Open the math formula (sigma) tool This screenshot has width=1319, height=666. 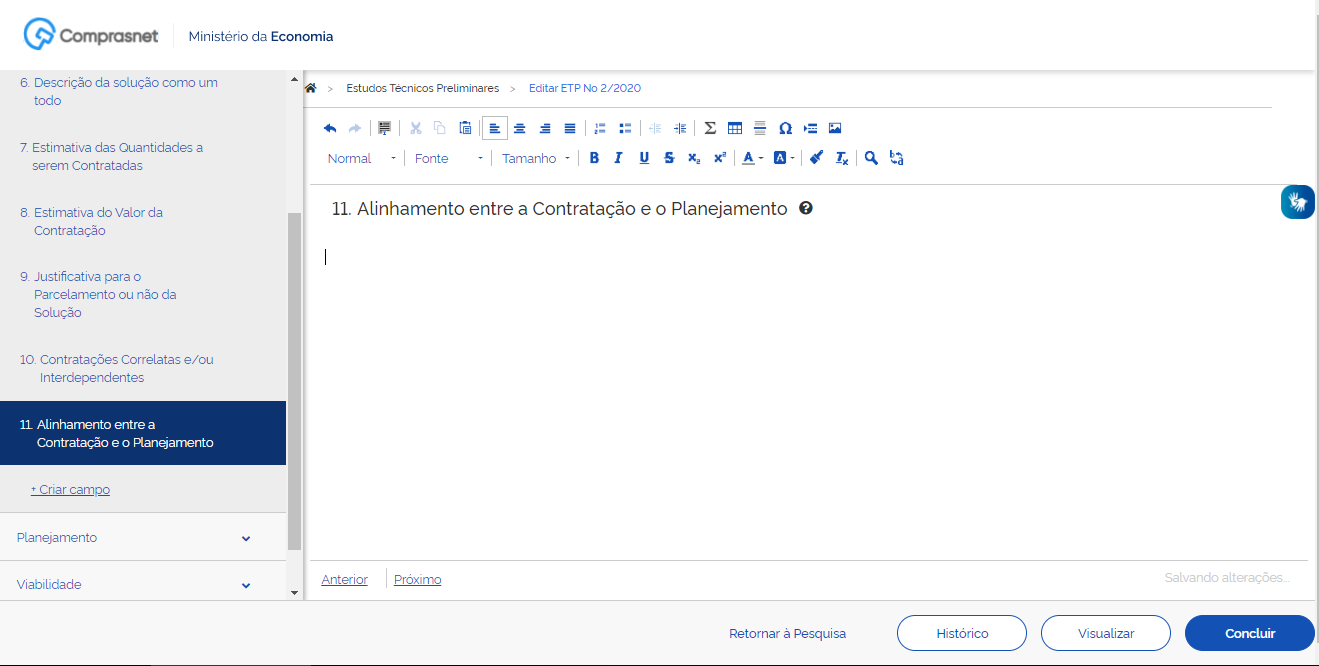pyautogui.click(x=710, y=128)
